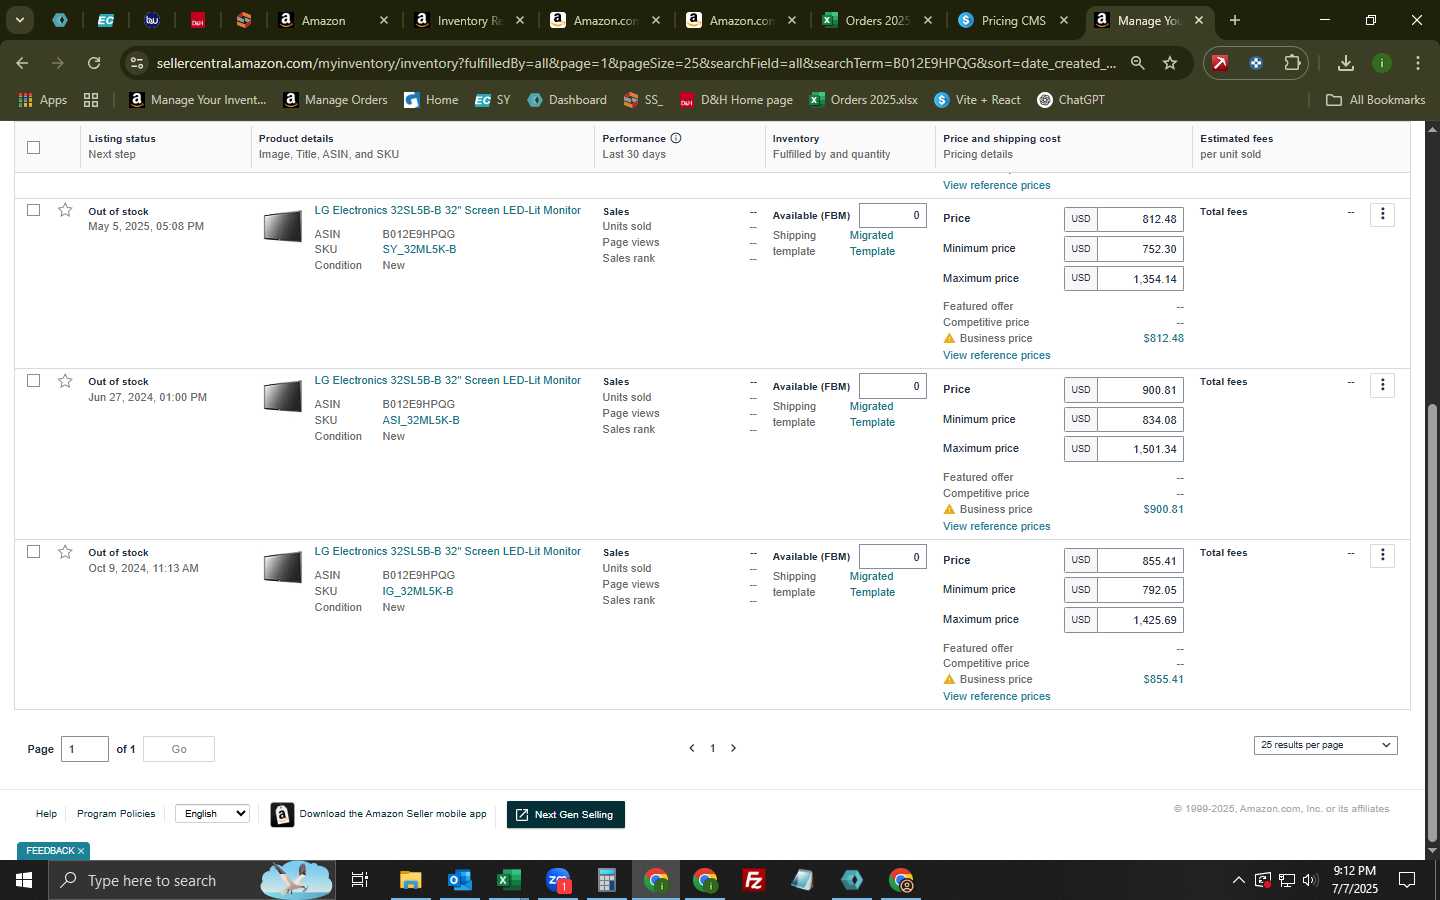Select the SY_32ML5K-B listing checkbox
This screenshot has width=1440, height=900.
click(33, 210)
